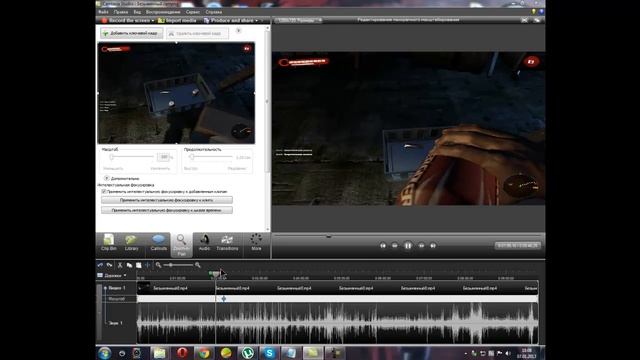Click apply SmartFocus to clip button
Image resolution: width=640 pixels, height=360 pixels.
coord(167,200)
